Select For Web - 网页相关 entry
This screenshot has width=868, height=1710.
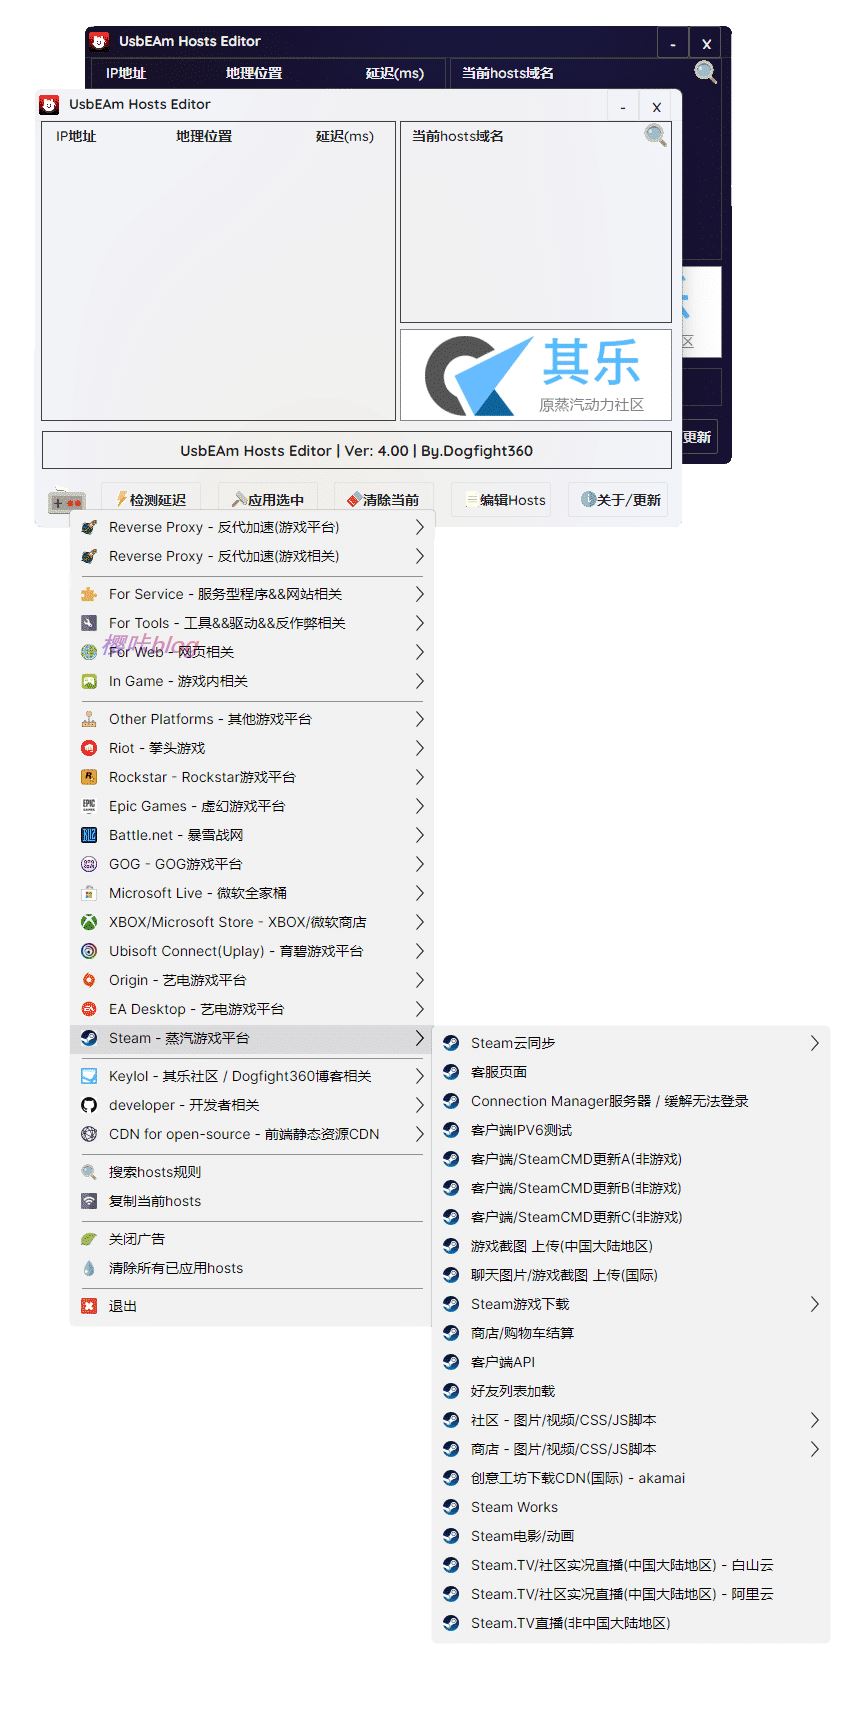(251, 652)
